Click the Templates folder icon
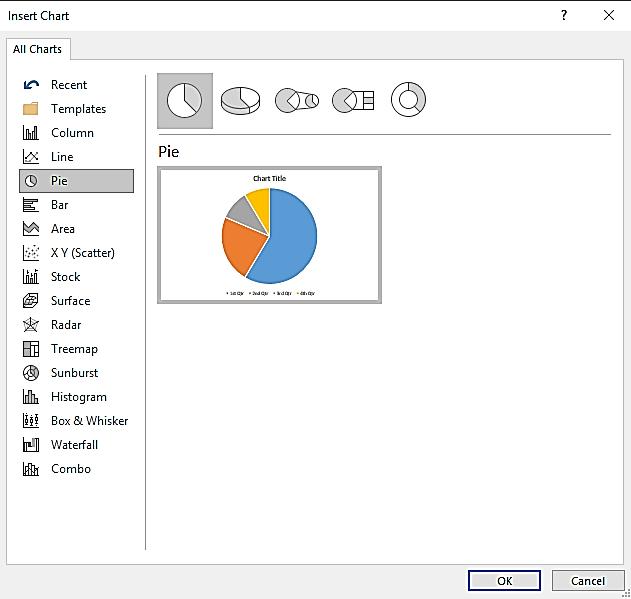The width and height of the screenshot is (631, 599). click(31, 109)
